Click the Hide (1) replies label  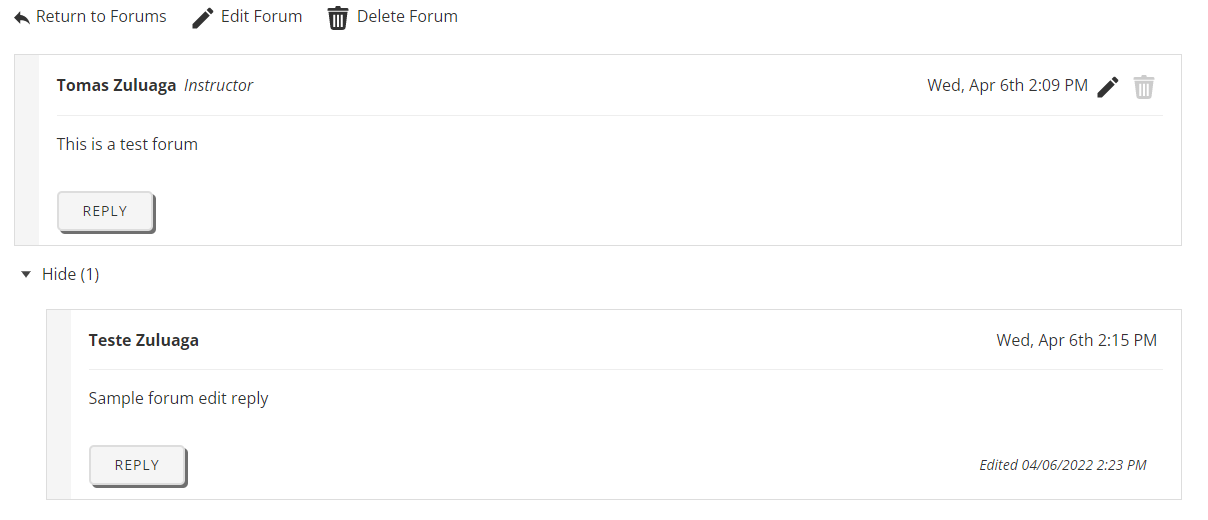[70, 274]
